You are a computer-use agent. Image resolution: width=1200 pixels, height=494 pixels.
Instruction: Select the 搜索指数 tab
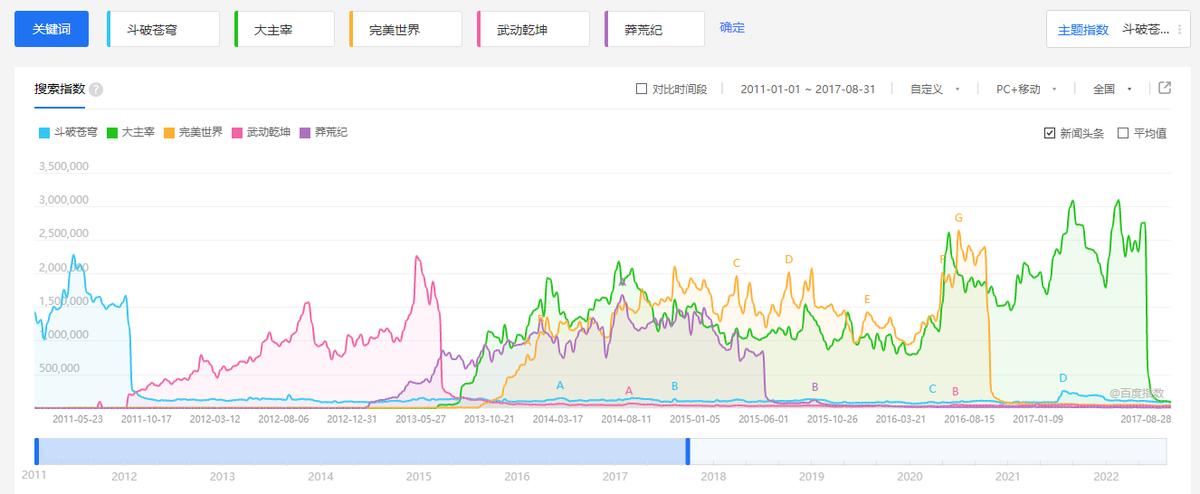(60, 89)
